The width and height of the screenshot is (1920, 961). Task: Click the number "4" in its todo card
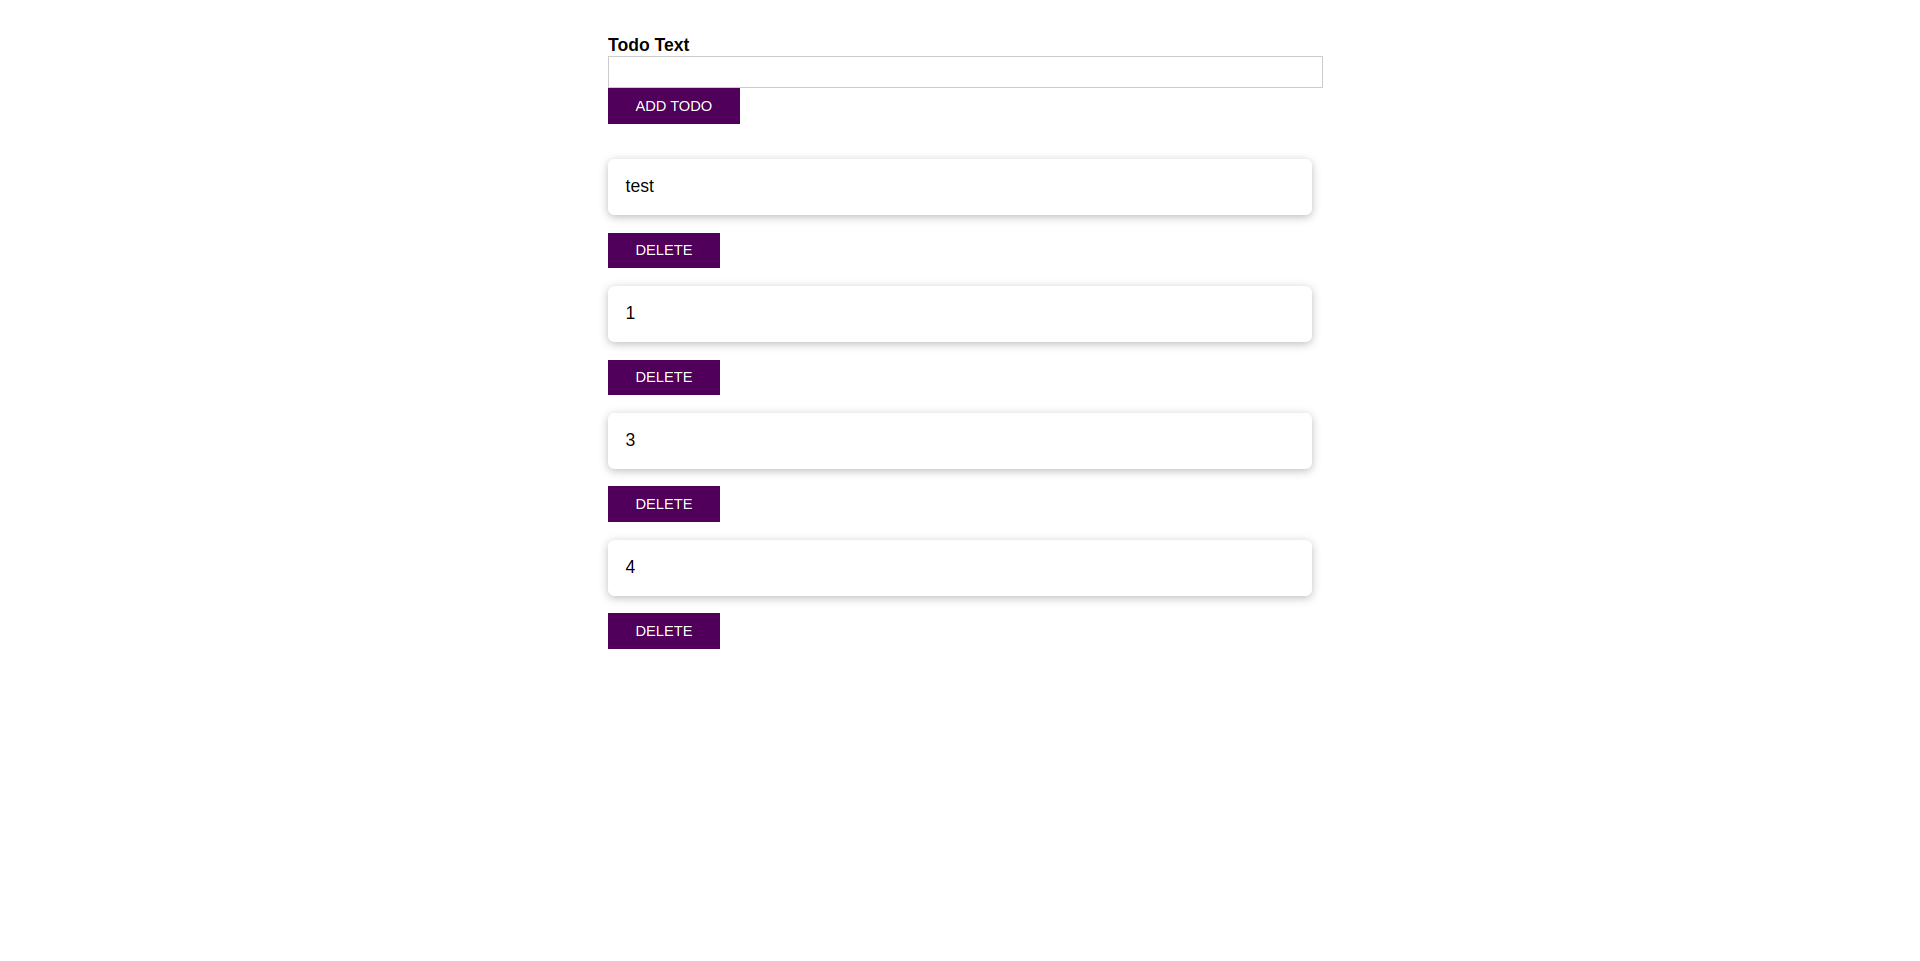[x=630, y=567]
